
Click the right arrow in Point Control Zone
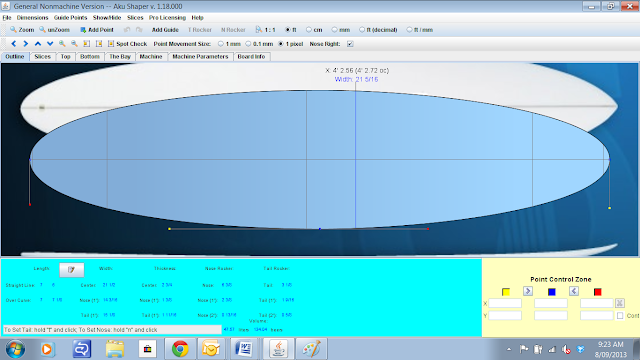pos(528,291)
